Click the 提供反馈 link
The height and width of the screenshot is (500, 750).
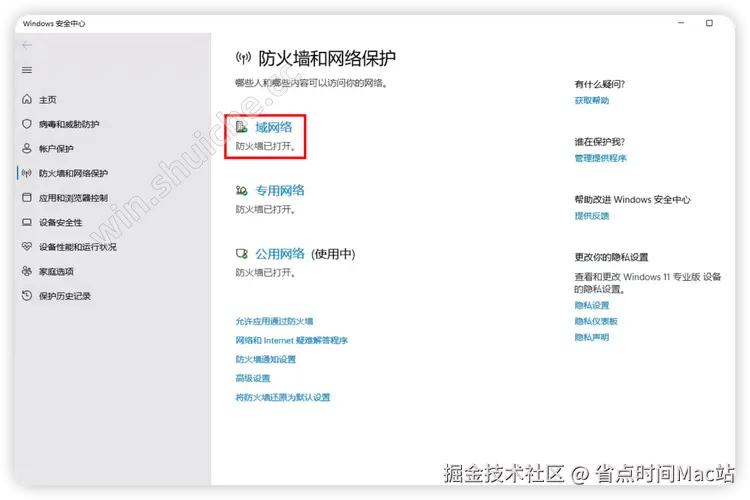click(x=592, y=216)
